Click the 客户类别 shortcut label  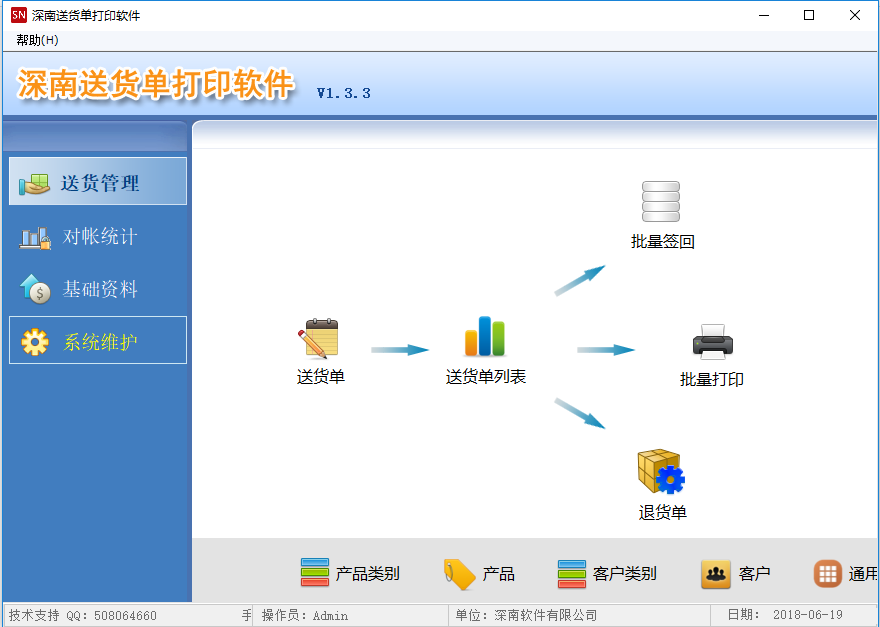(x=625, y=574)
